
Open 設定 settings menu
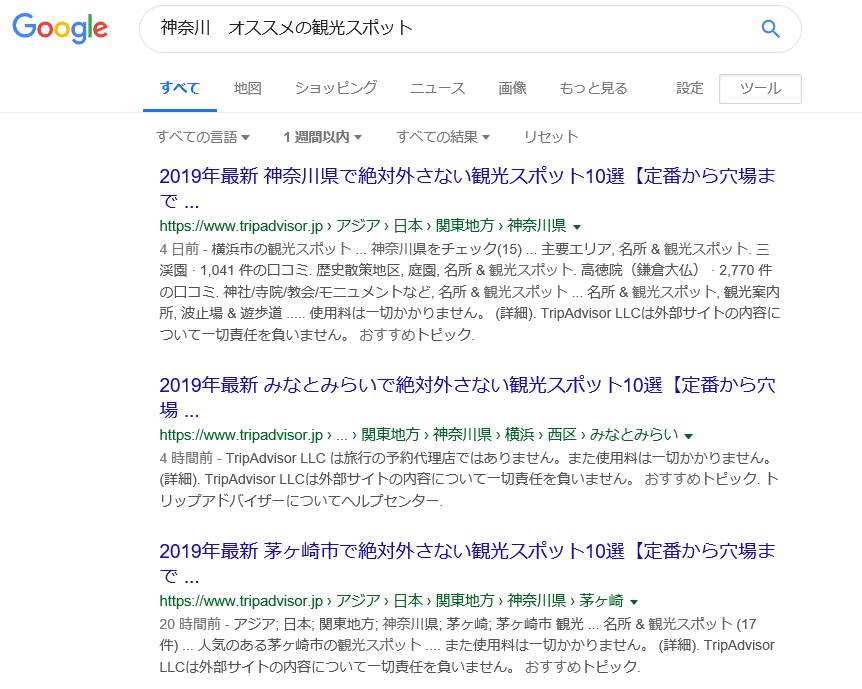[689, 88]
